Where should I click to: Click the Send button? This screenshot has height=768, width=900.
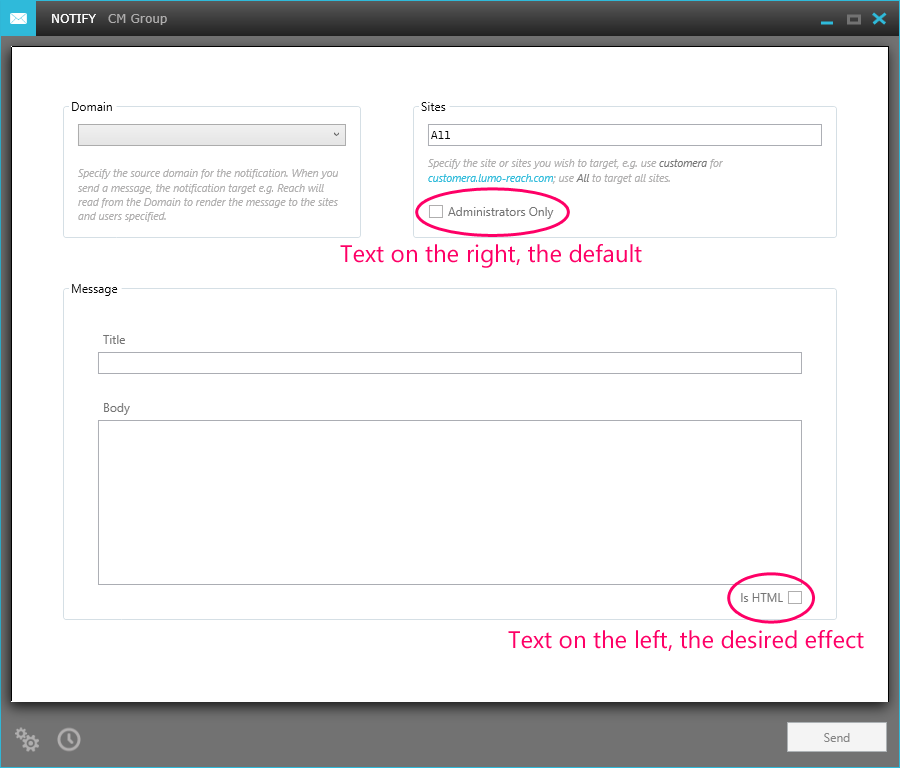point(836,737)
